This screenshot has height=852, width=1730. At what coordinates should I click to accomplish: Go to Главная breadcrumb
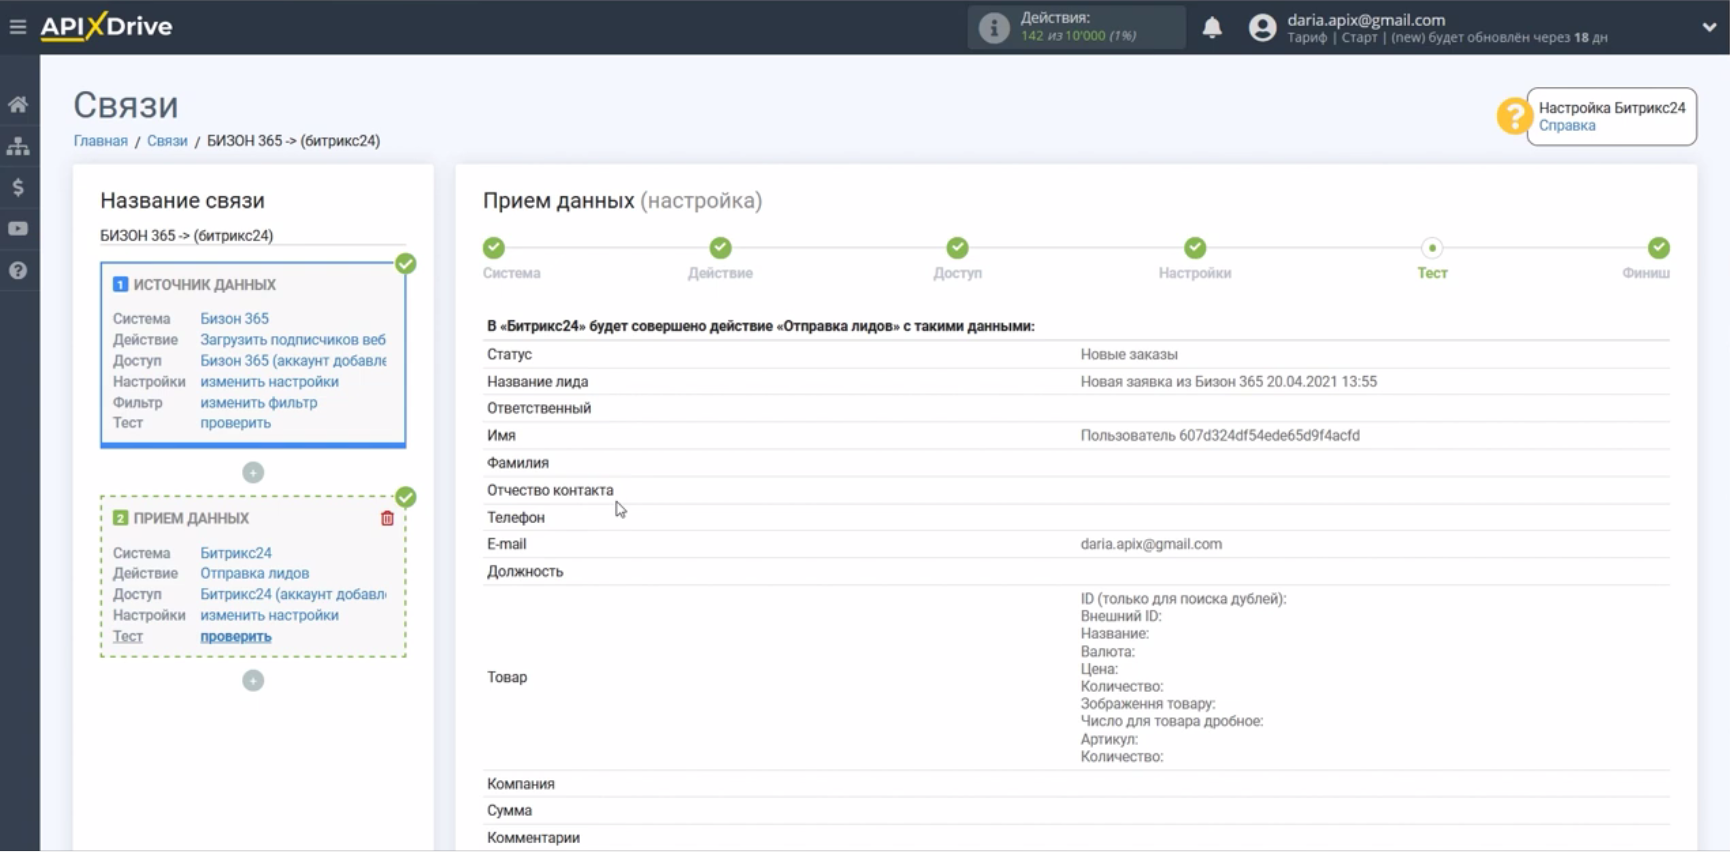pyautogui.click(x=100, y=141)
